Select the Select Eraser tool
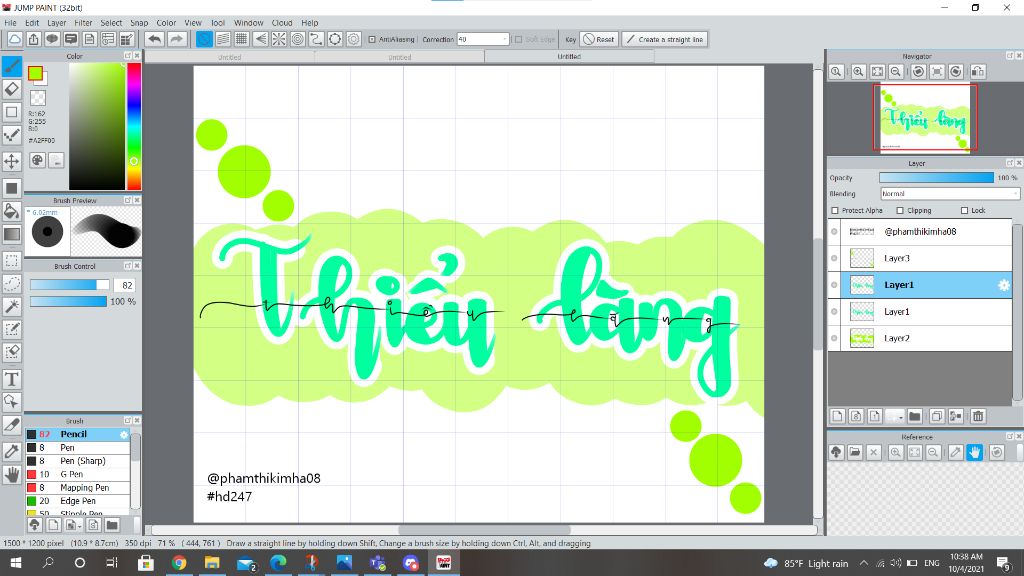 click(x=12, y=352)
